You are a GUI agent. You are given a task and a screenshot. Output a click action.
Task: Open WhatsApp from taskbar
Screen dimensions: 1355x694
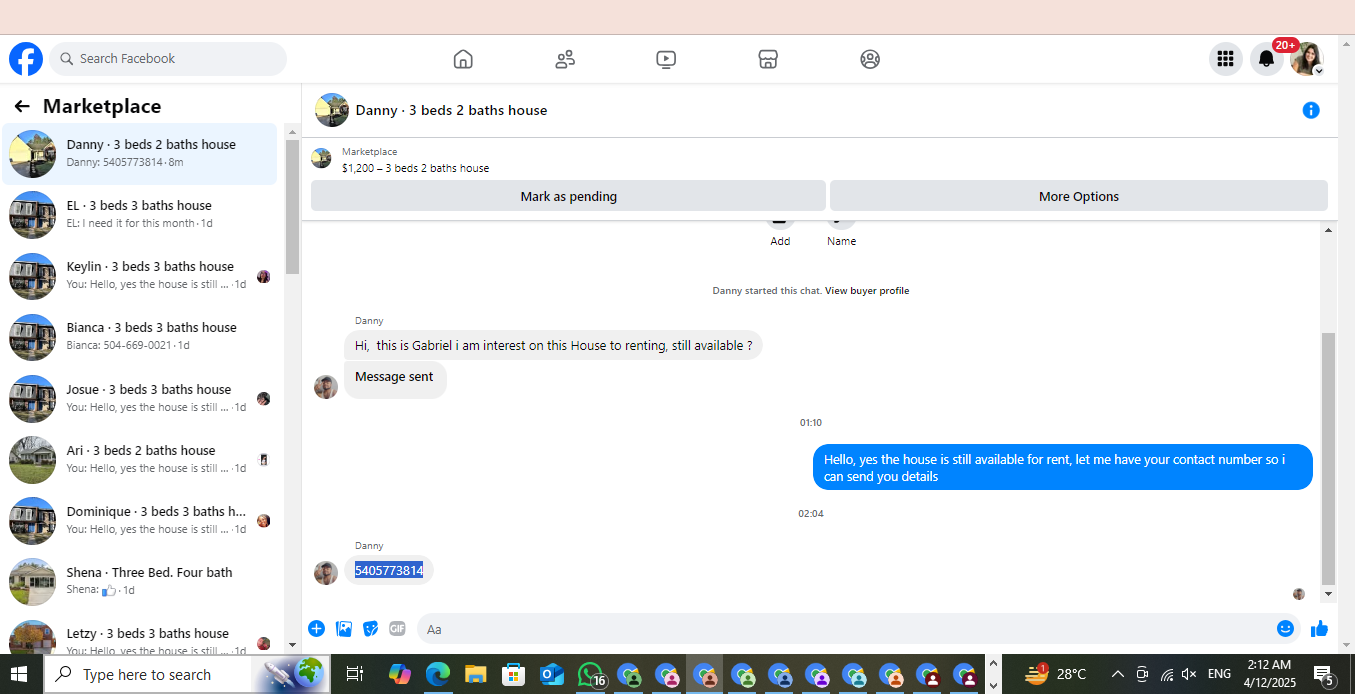591,675
